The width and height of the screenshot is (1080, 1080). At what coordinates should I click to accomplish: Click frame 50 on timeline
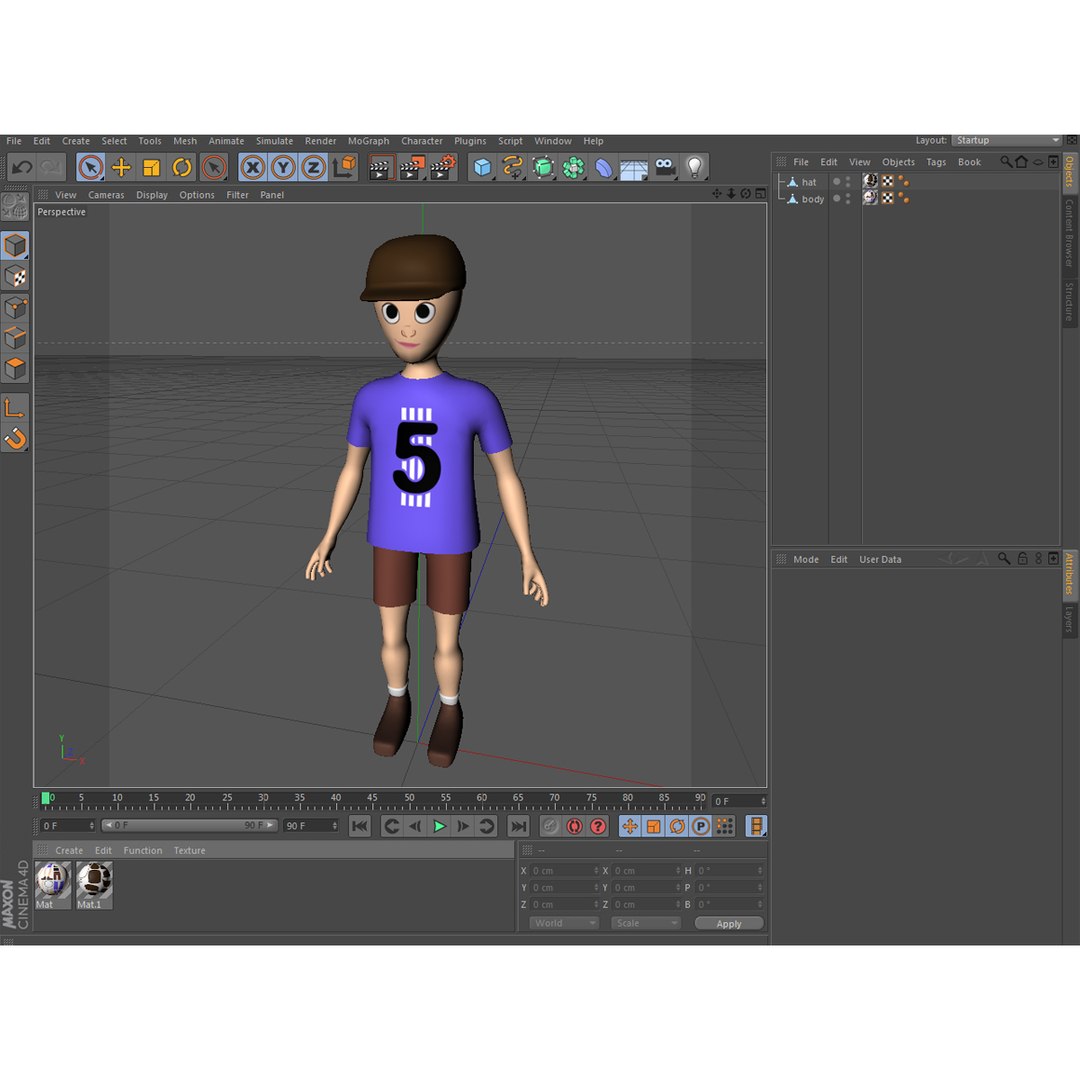pyautogui.click(x=409, y=798)
